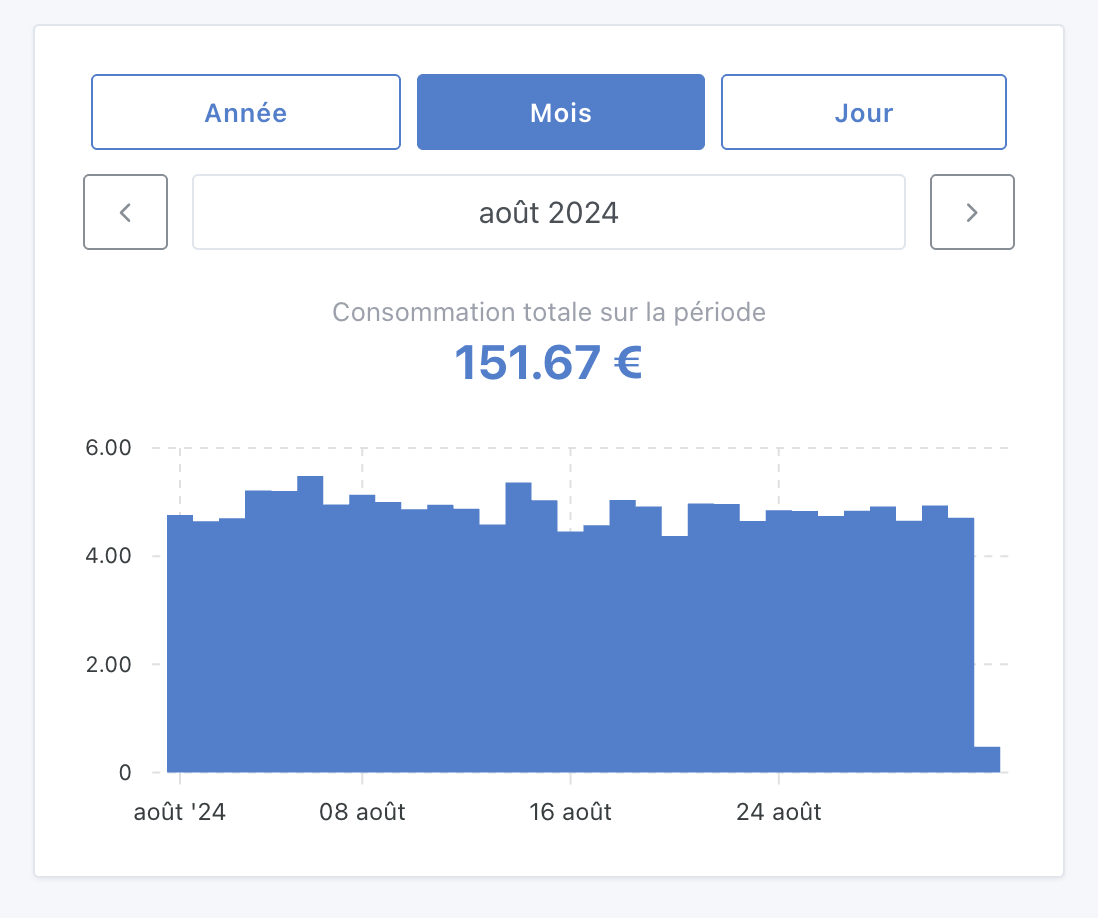
Task: Click the 08 août axis label
Action: click(x=360, y=812)
